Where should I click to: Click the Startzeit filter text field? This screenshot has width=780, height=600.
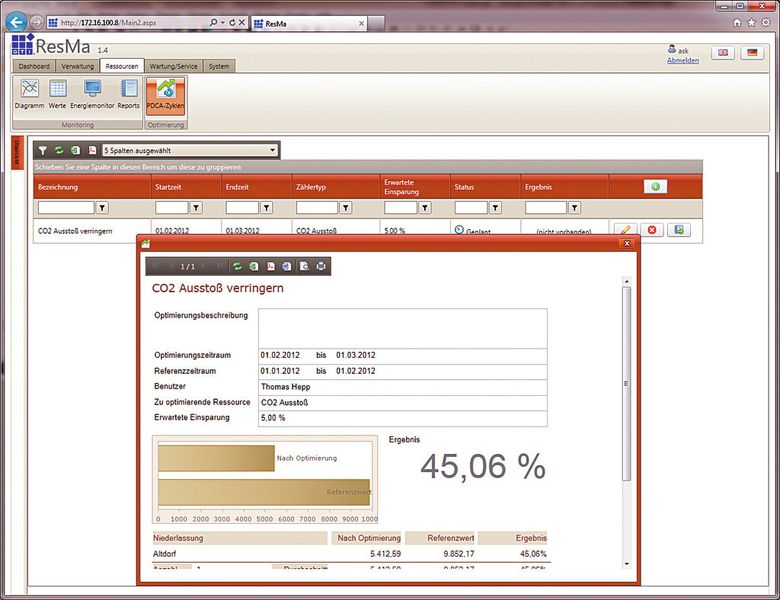tap(172, 207)
